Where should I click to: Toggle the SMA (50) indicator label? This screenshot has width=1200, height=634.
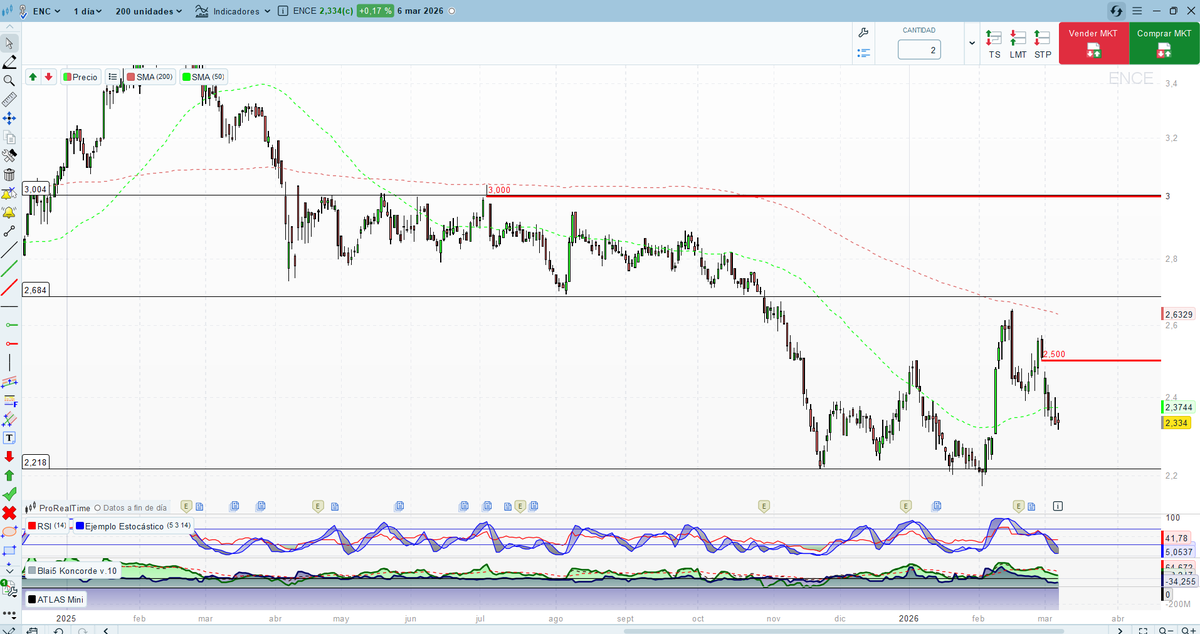tap(204, 76)
